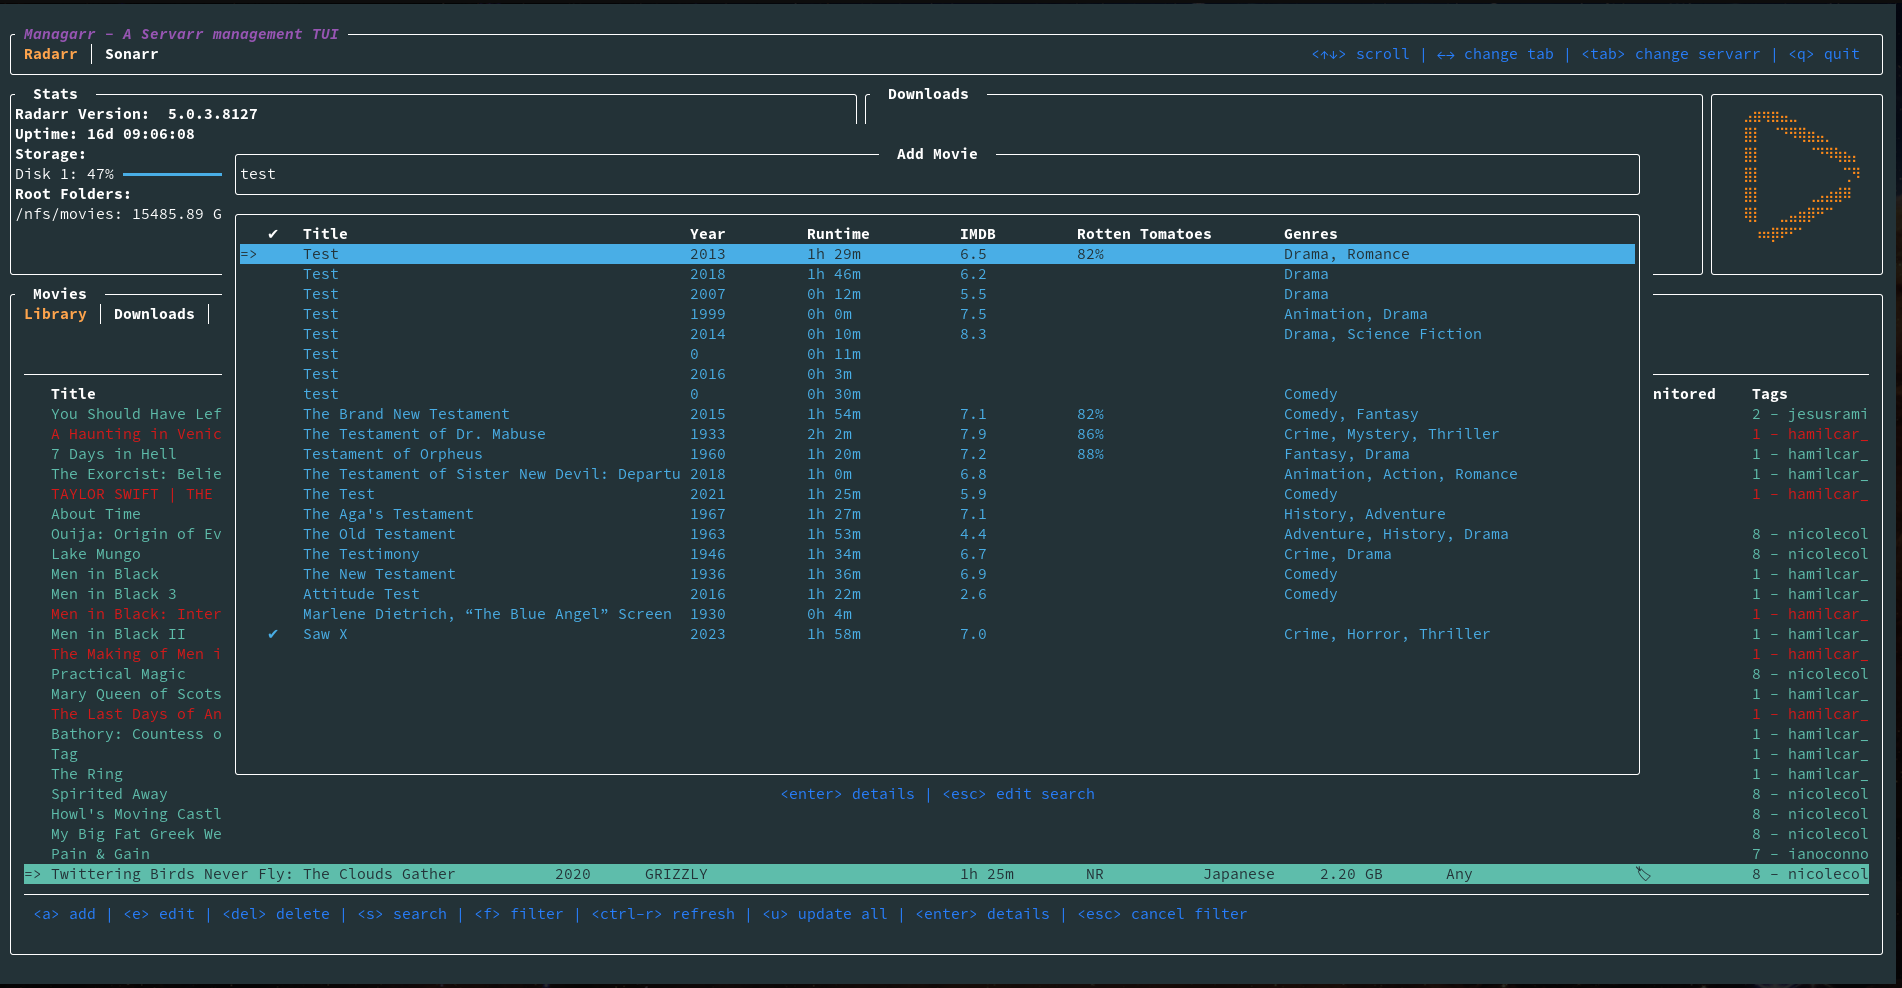Switch to the Sonarr tab
The width and height of the screenshot is (1902, 988).
tap(131, 54)
